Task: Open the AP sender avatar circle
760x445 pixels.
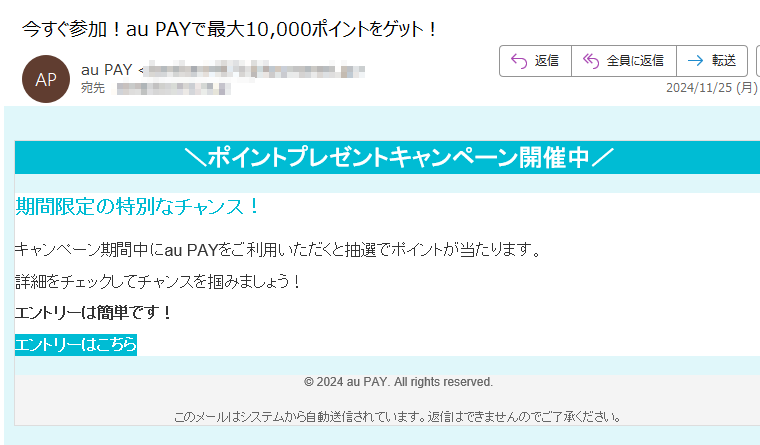Action: coord(46,79)
